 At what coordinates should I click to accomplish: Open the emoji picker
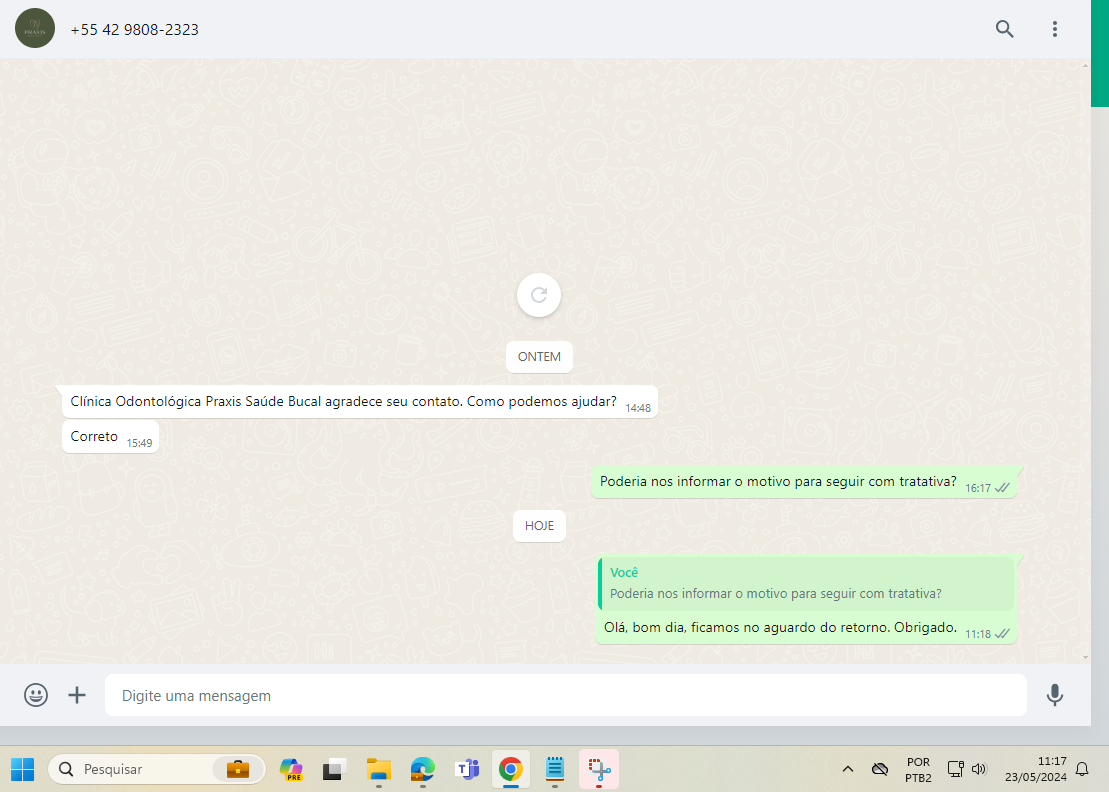tap(36, 695)
